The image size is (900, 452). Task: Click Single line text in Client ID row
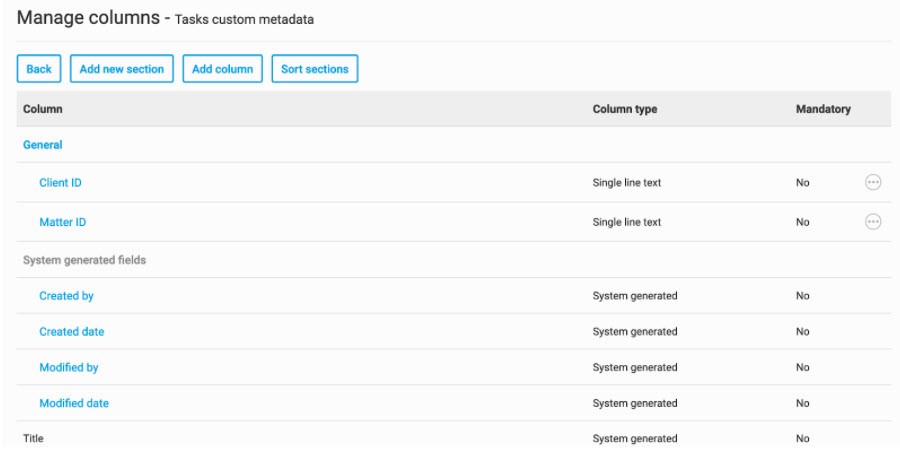(627, 183)
